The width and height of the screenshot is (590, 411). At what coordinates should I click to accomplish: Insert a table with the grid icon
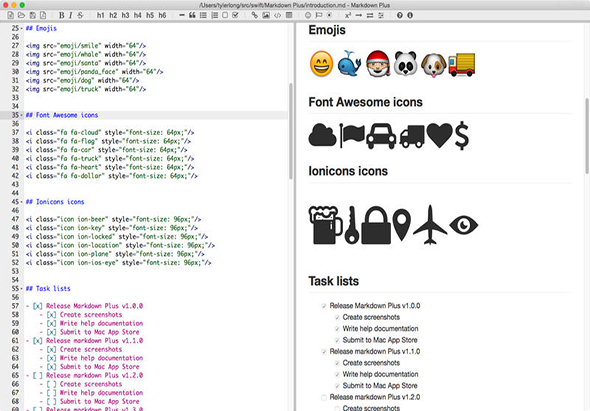[289, 15]
